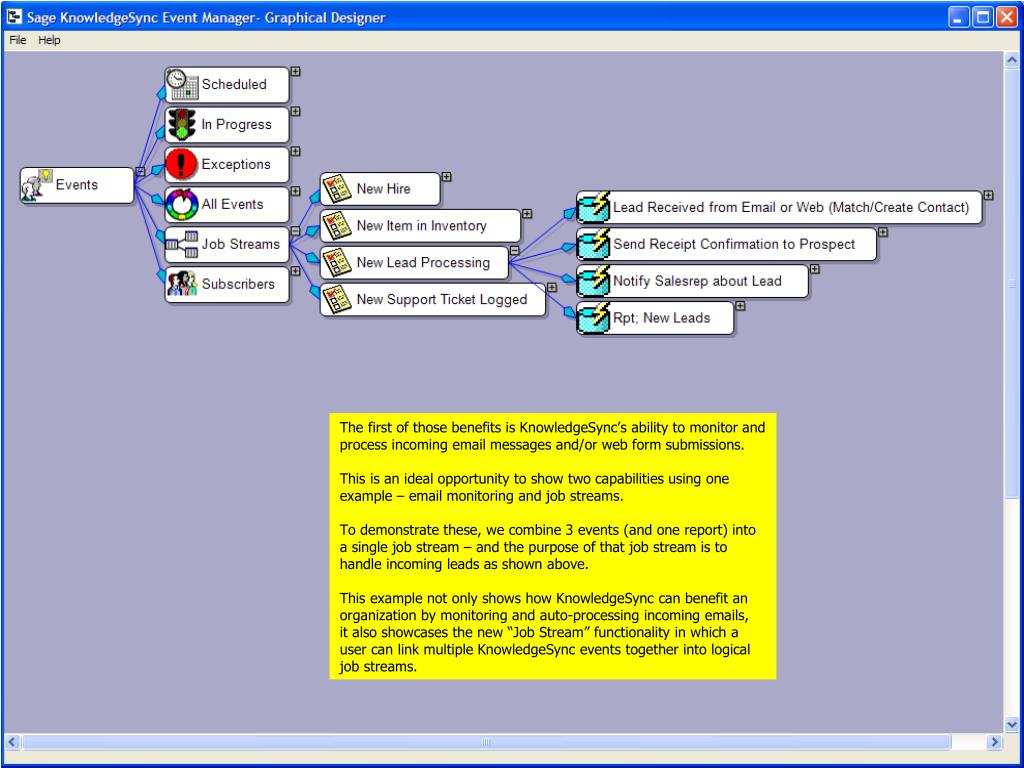Select the New Item in Inventory label
The width and height of the screenshot is (1024, 768).
click(x=421, y=226)
